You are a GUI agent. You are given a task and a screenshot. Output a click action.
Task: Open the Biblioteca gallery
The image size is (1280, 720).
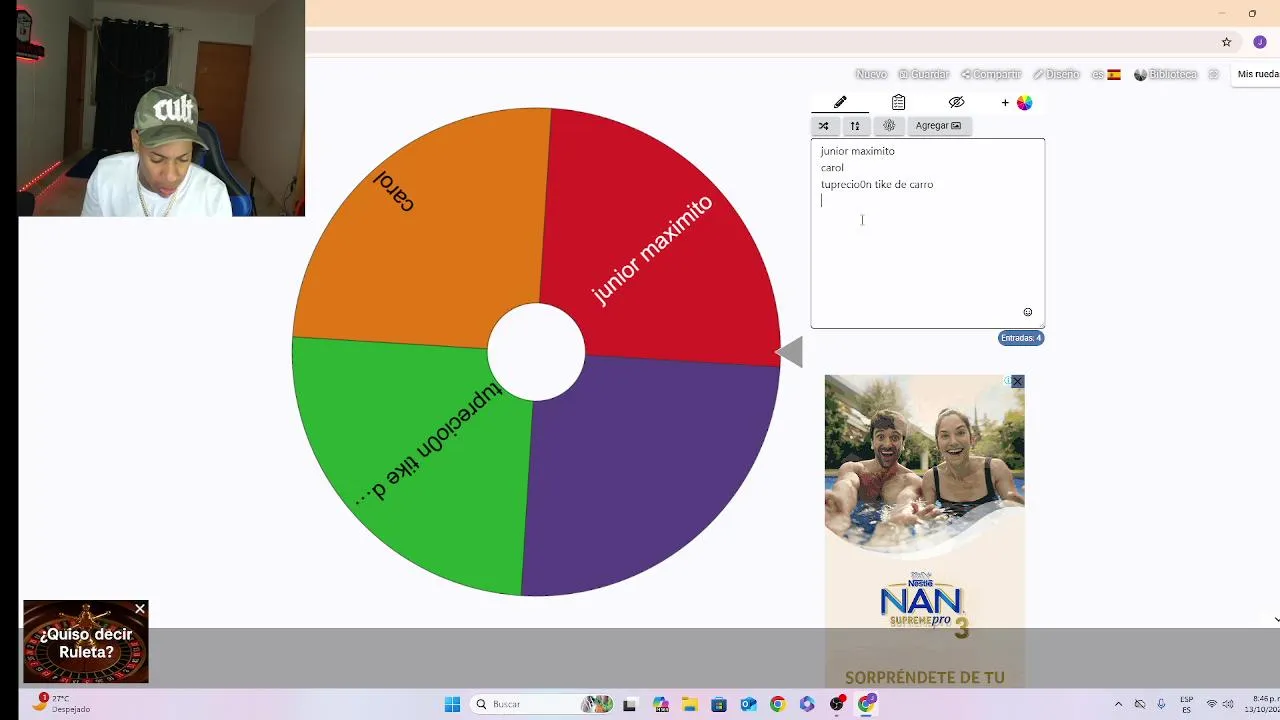pyautogui.click(x=1165, y=74)
